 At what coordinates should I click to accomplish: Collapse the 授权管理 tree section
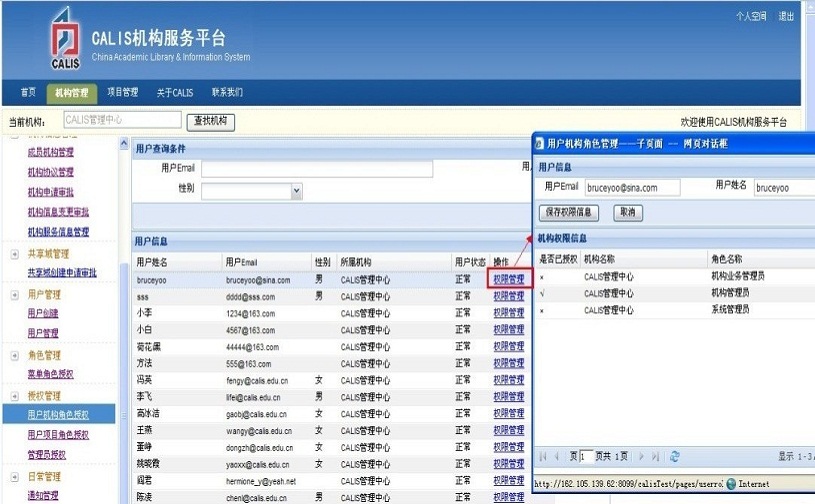click(x=15, y=396)
